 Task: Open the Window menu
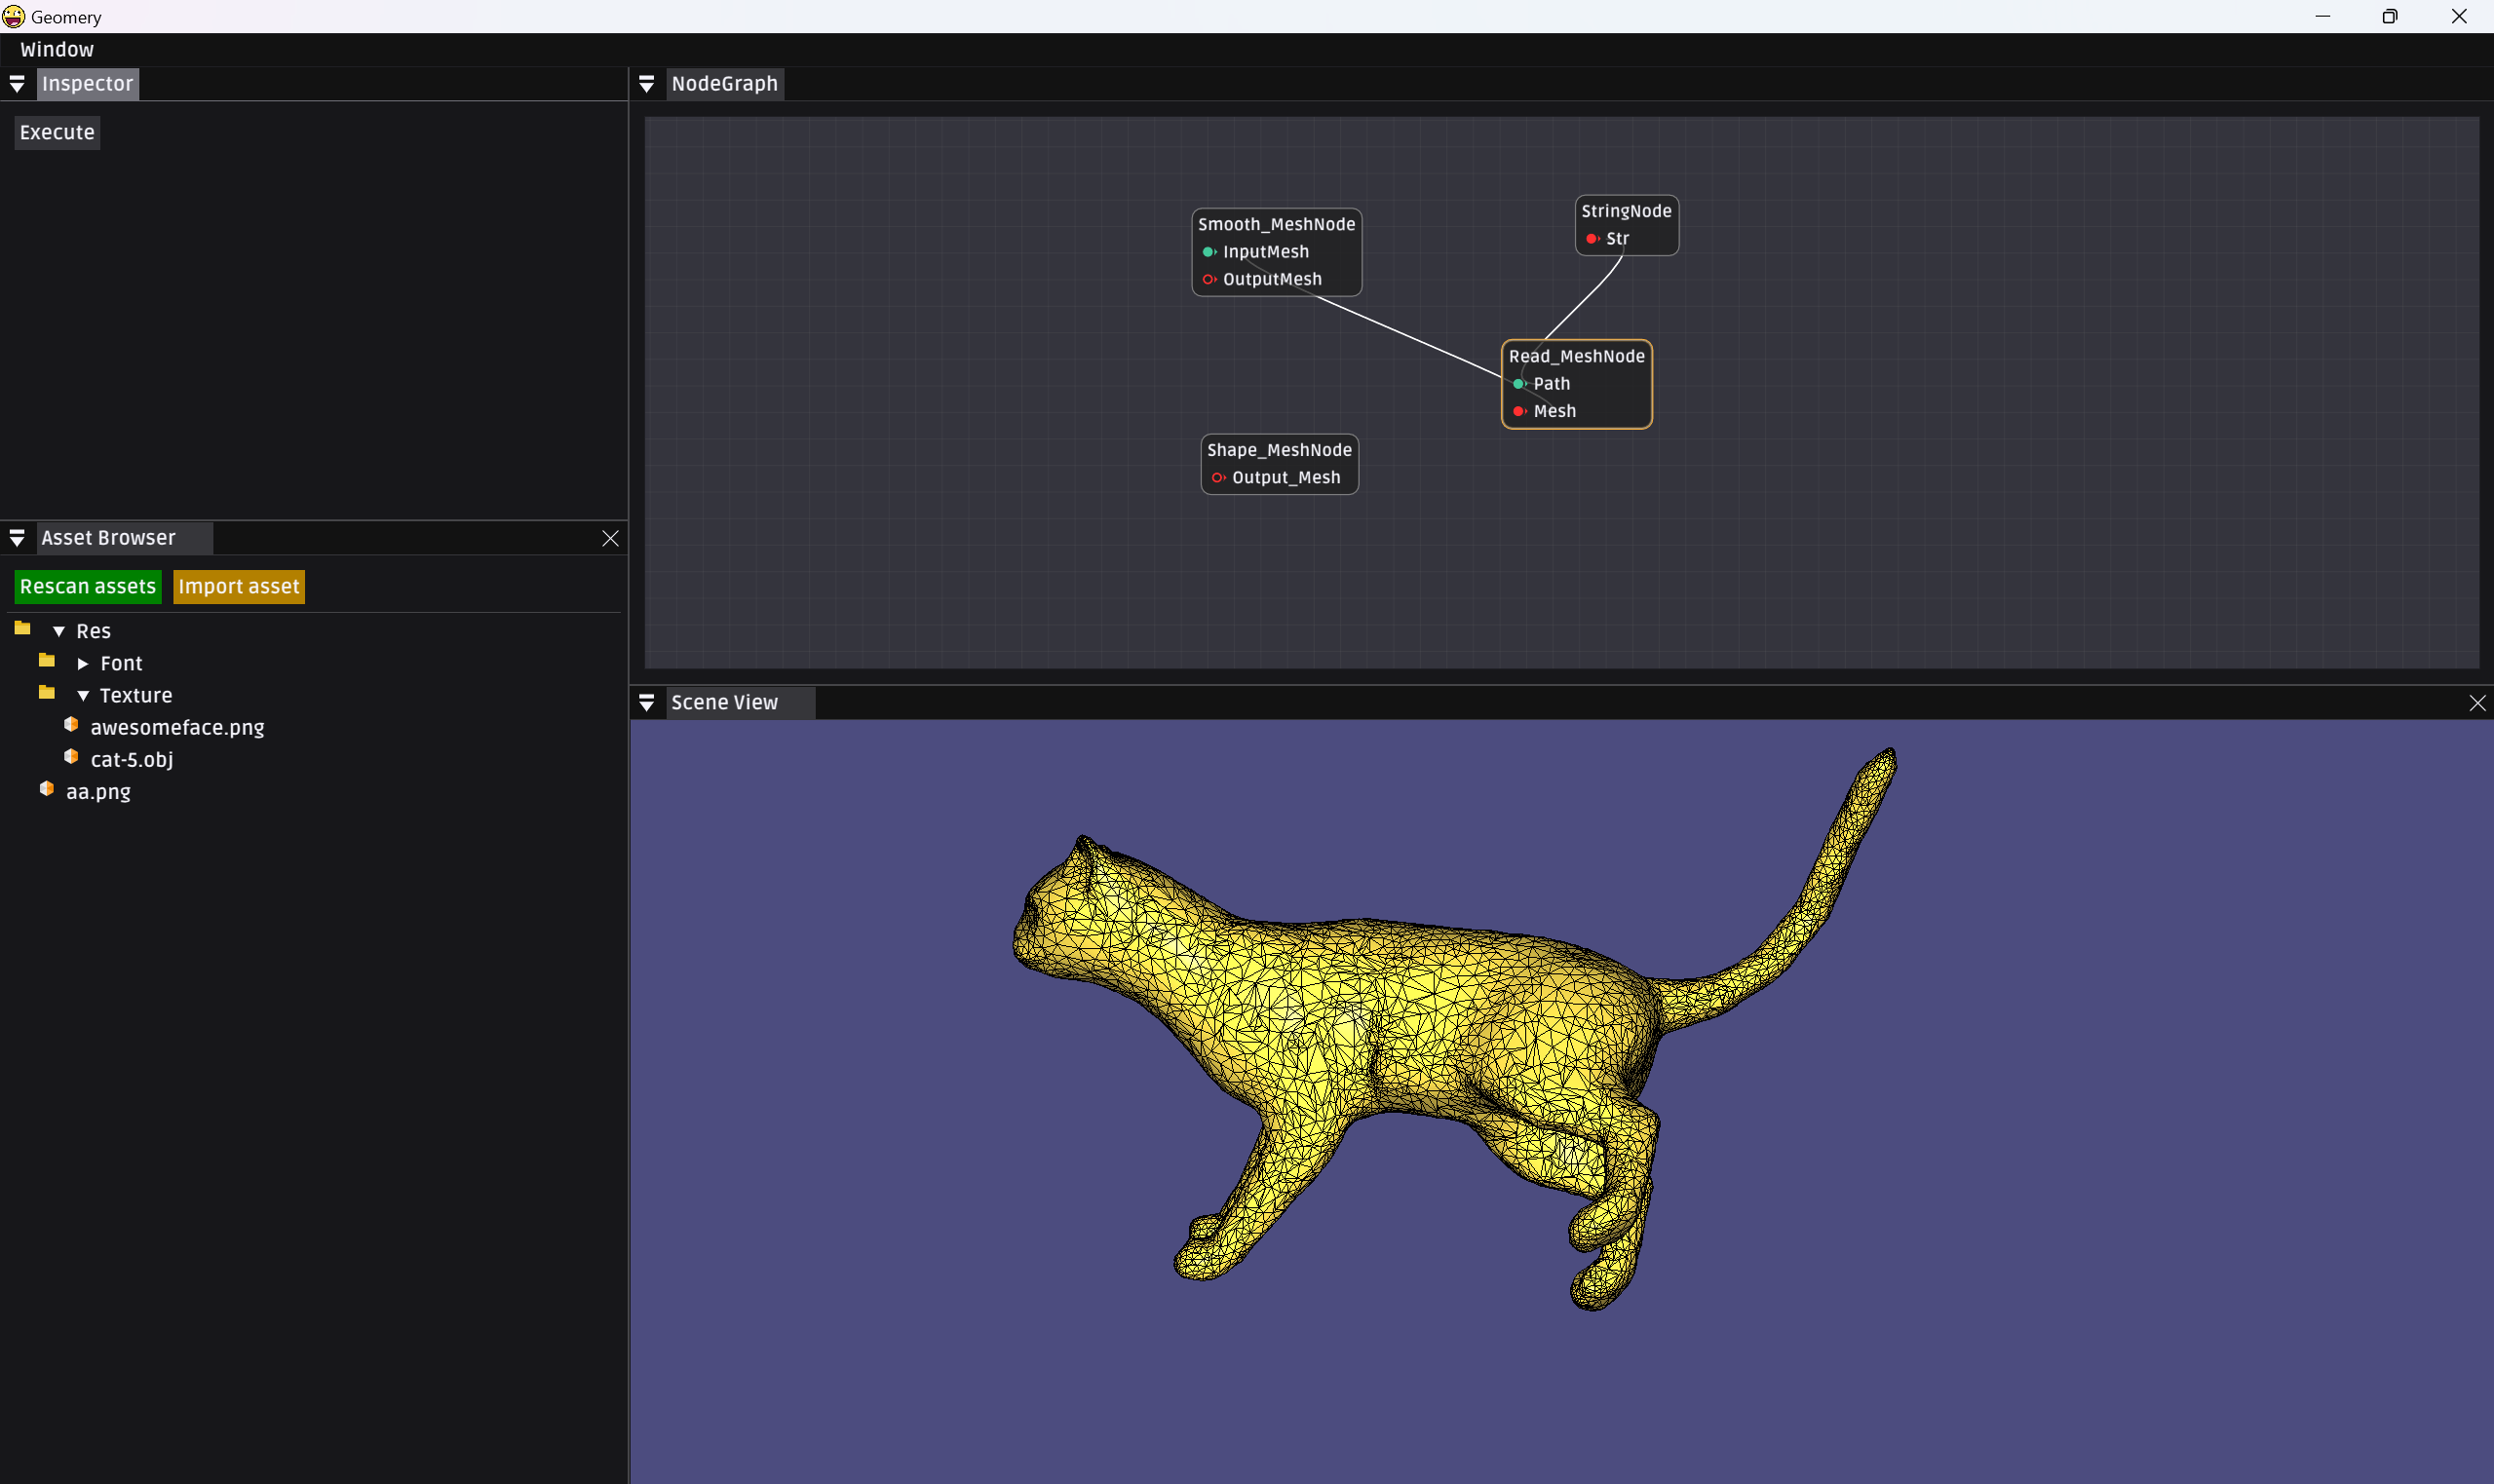coord(57,48)
